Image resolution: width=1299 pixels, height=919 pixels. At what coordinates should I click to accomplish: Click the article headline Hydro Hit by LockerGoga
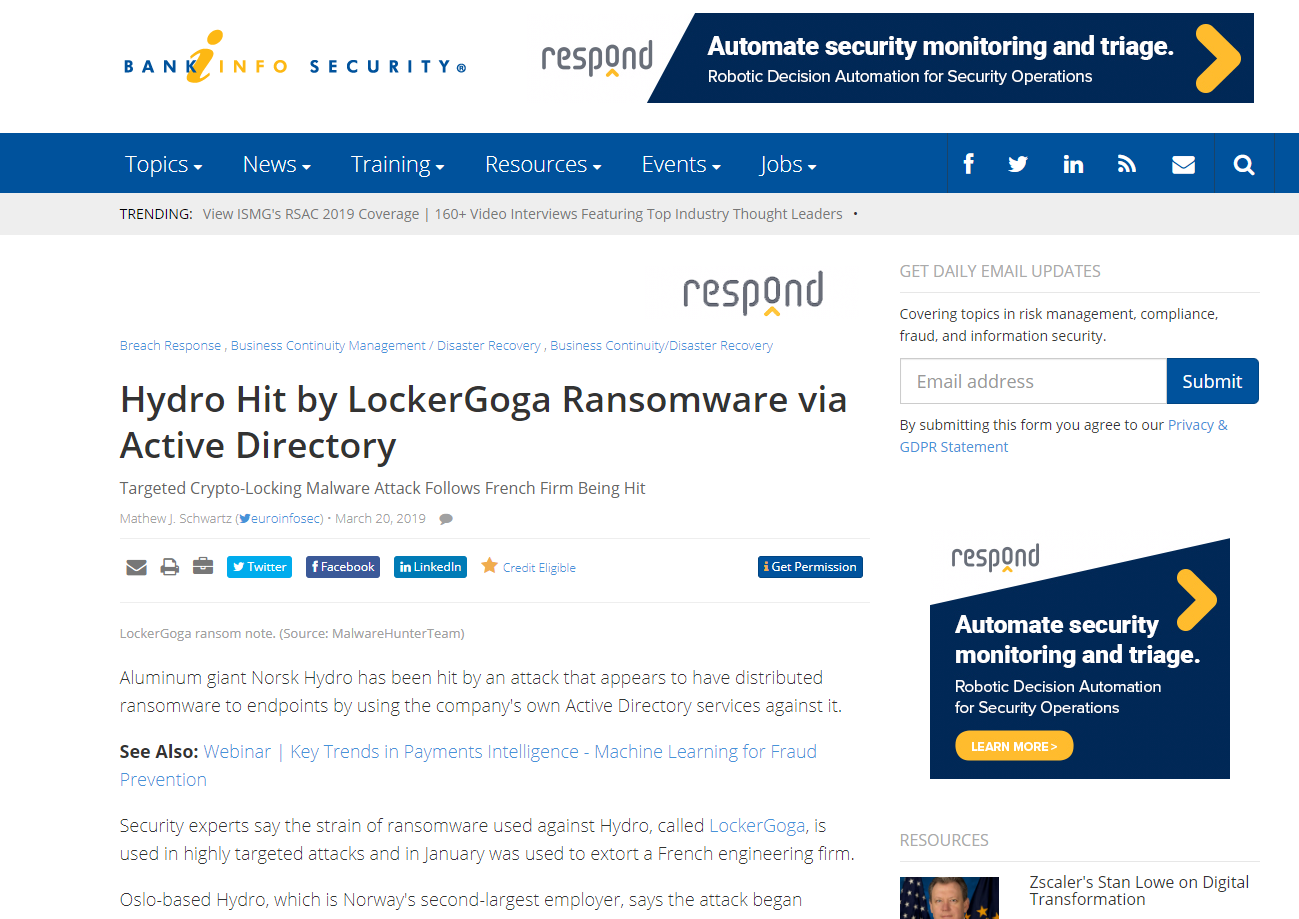(x=484, y=422)
